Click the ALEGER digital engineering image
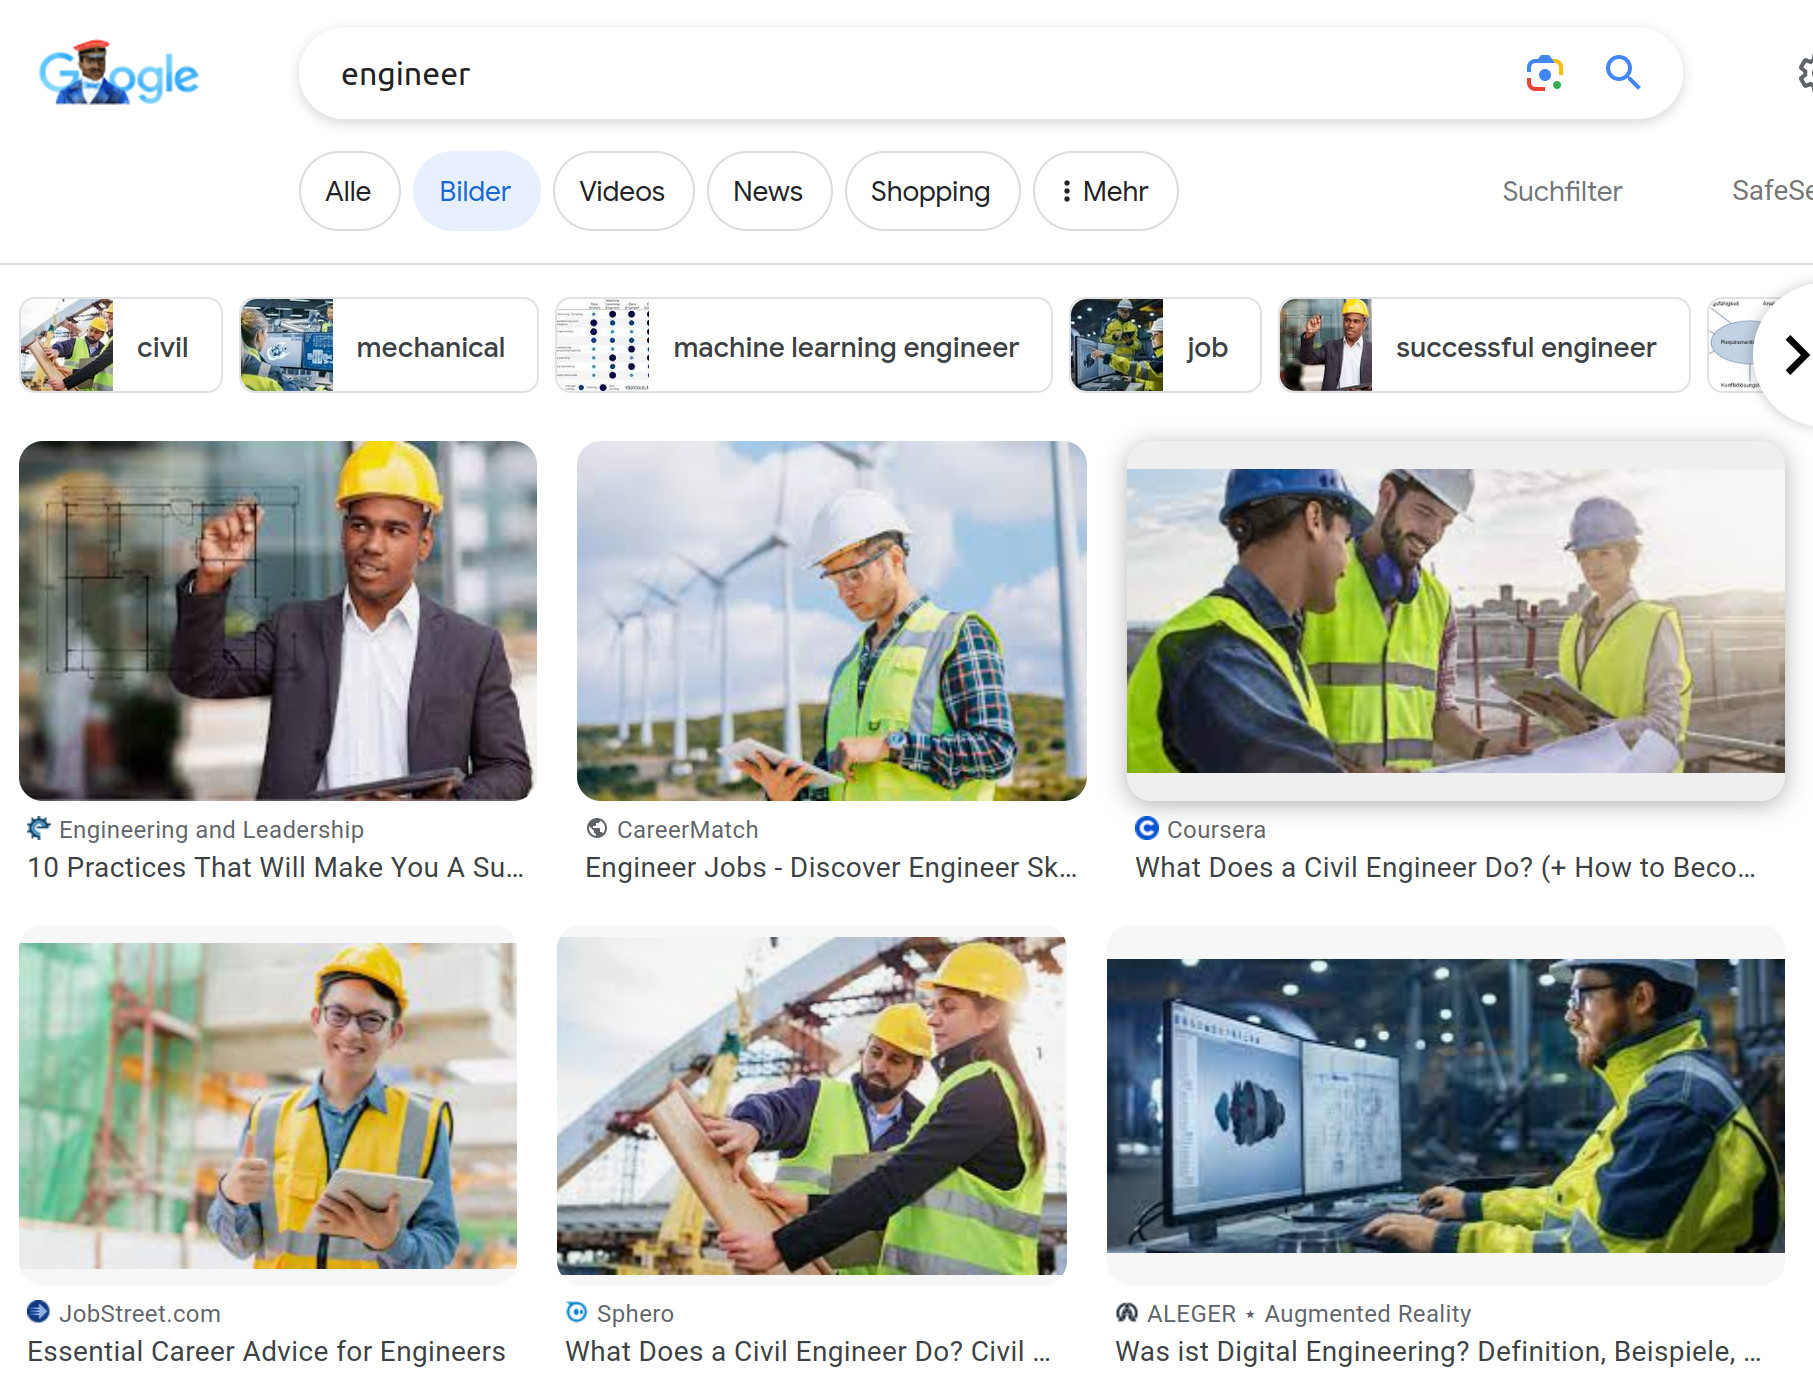 [1445, 1105]
